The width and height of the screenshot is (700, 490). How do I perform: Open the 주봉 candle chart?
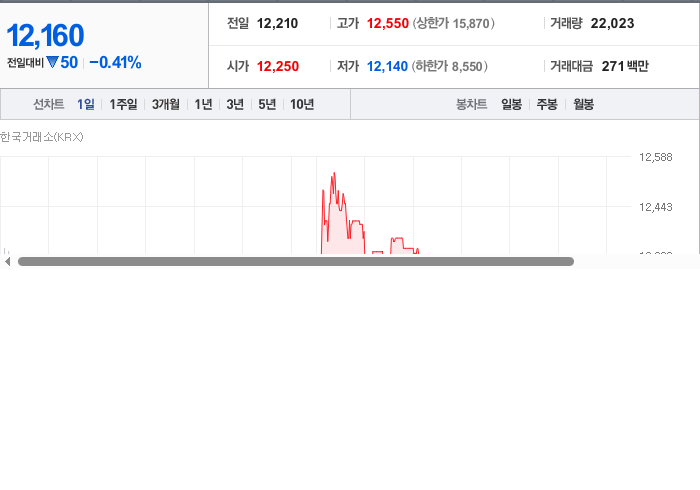[x=547, y=104]
